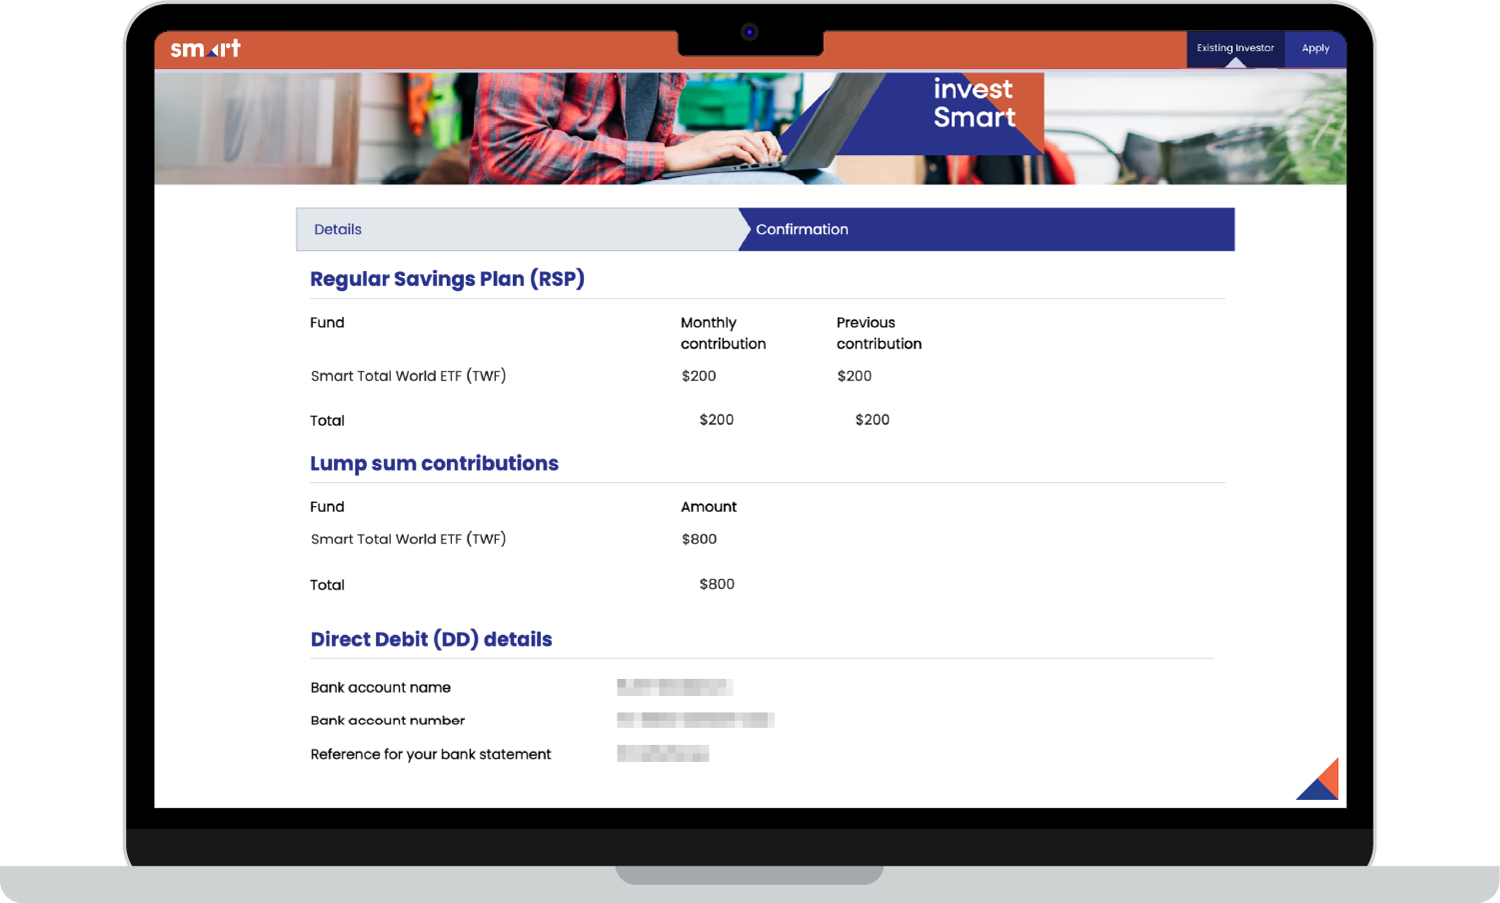Click the blue-orange triangle corner icon

(x=1318, y=779)
